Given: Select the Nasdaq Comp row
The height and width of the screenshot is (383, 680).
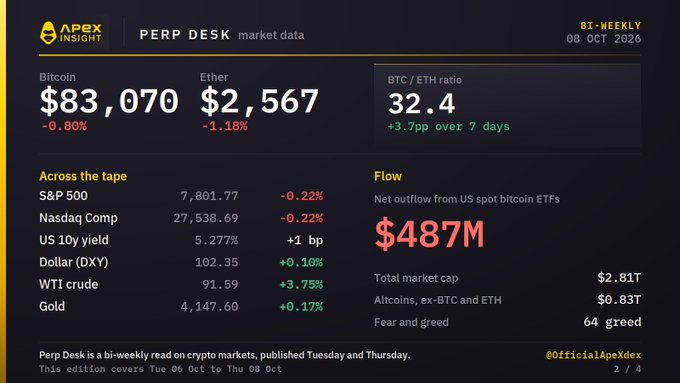Looking at the screenshot, I should [x=181, y=218].
